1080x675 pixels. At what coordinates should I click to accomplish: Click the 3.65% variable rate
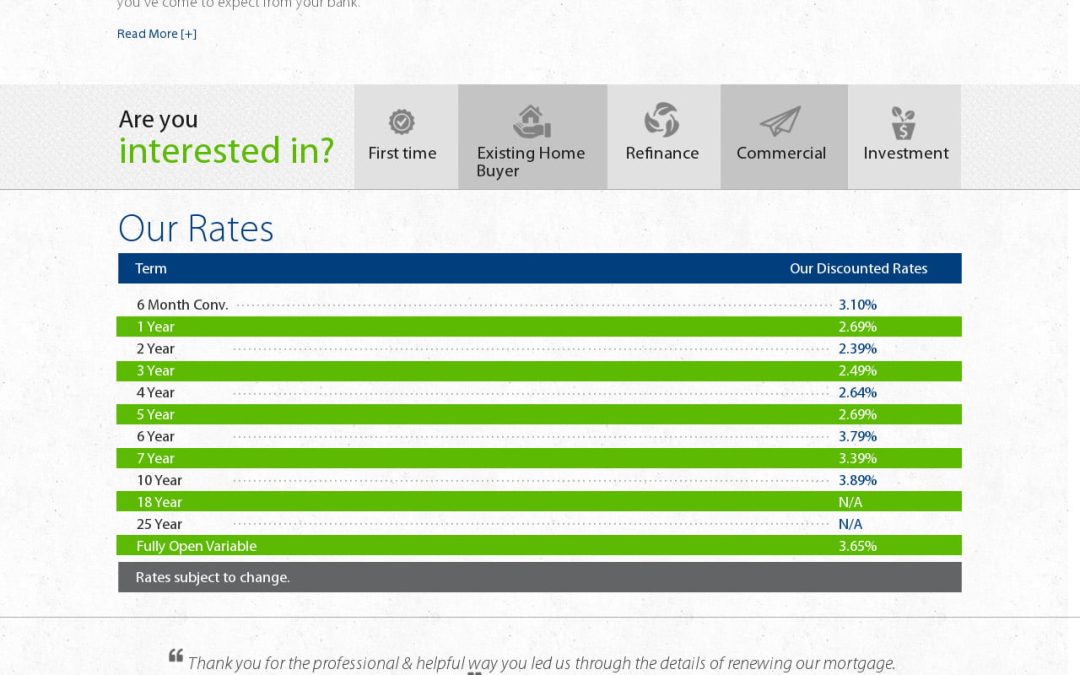[858, 546]
